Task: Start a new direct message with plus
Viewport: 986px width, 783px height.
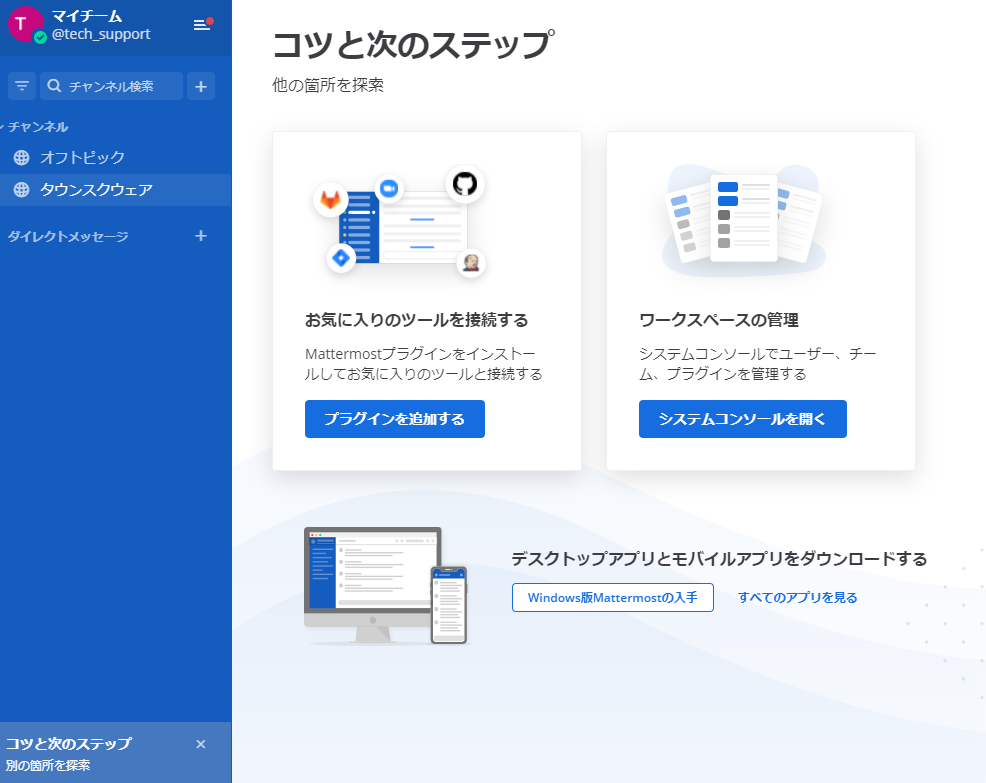Action: (x=201, y=236)
